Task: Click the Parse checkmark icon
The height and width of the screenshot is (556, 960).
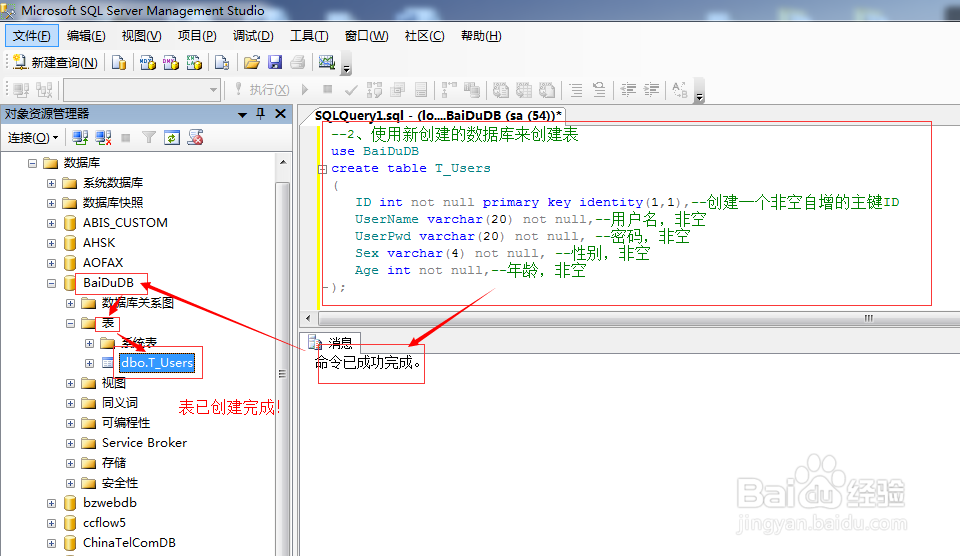Action: [x=351, y=90]
